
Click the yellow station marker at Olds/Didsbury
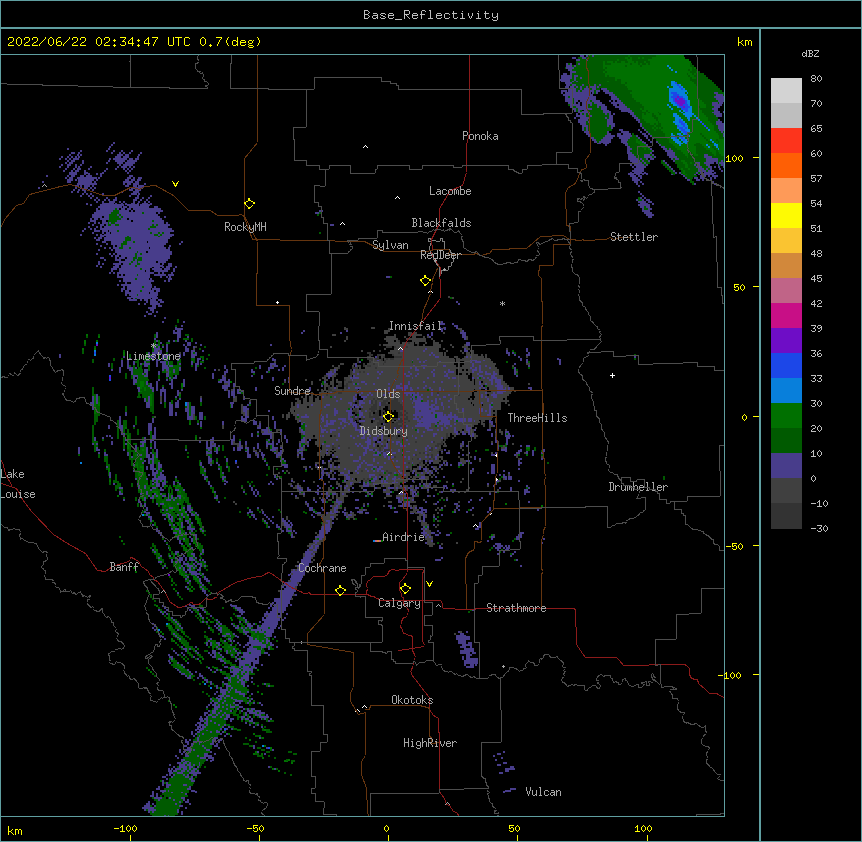click(388, 416)
